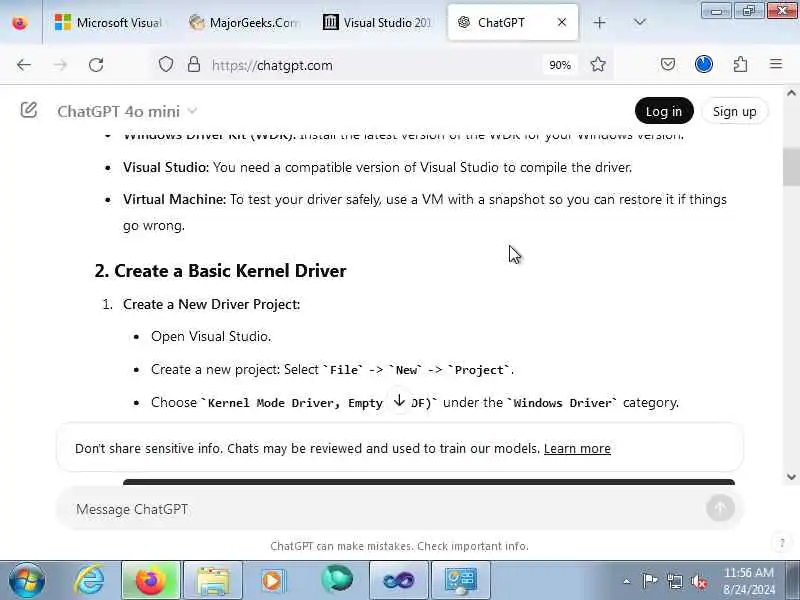Viewport: 800px width, 600px height.
Task: Open Firefox application hamburger menu
Action: 776,64
